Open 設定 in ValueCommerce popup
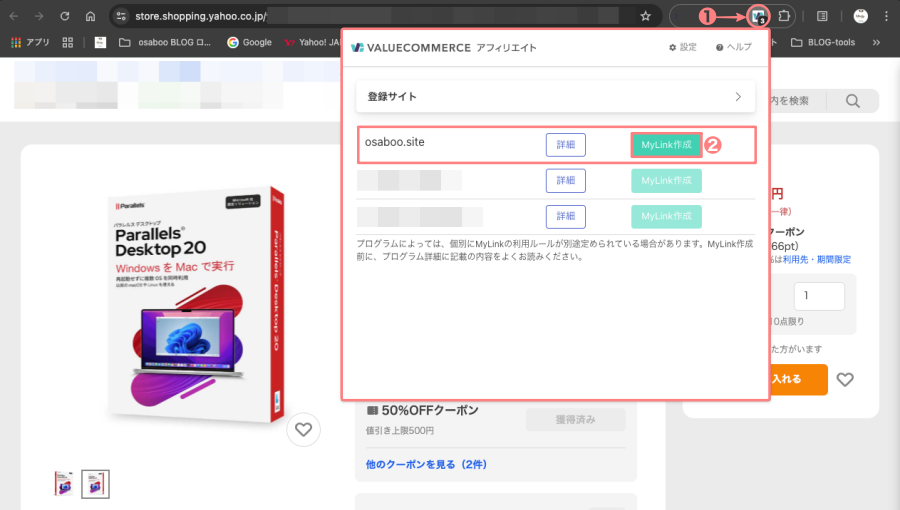This screenshot has height=510, width=900. 682,47
